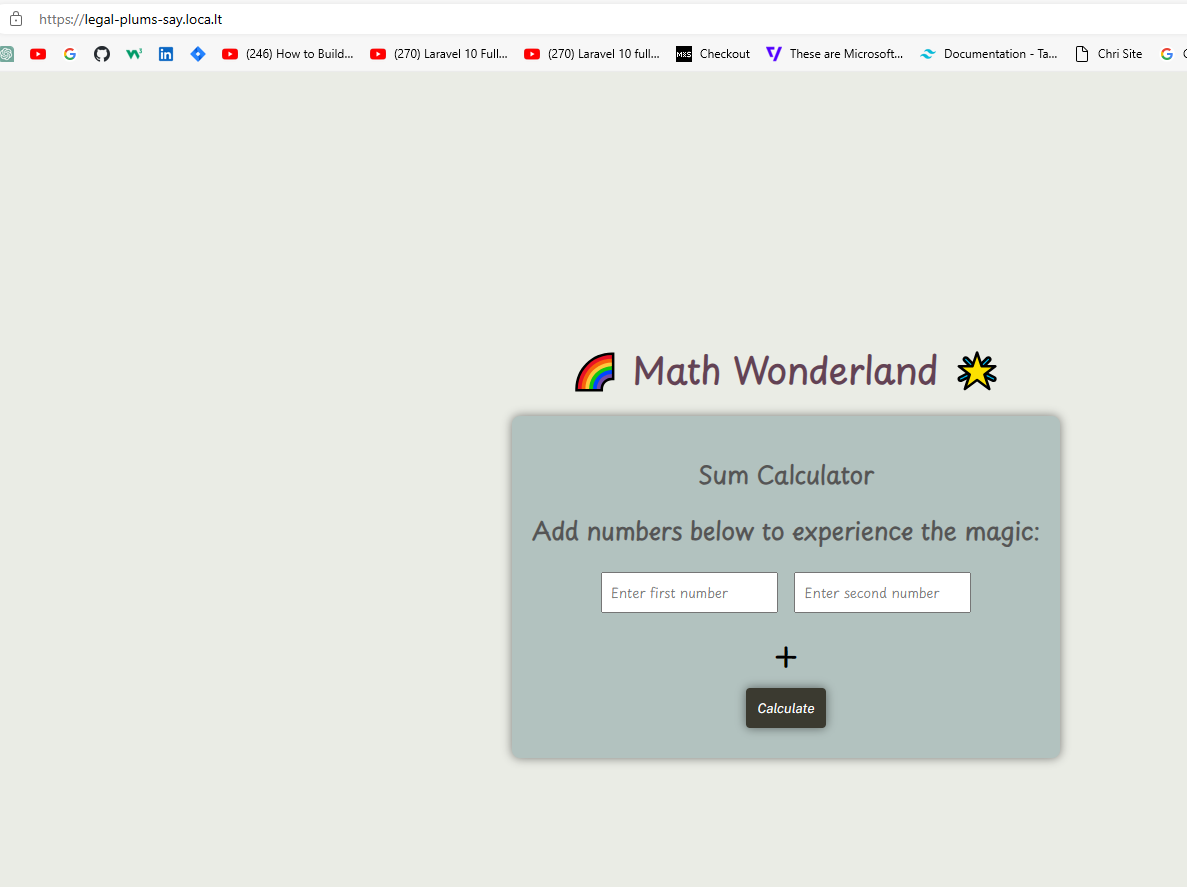Focus the 'Enter second number' field
The height and width of the screenshot is (887, 1187).
[882, 593]
